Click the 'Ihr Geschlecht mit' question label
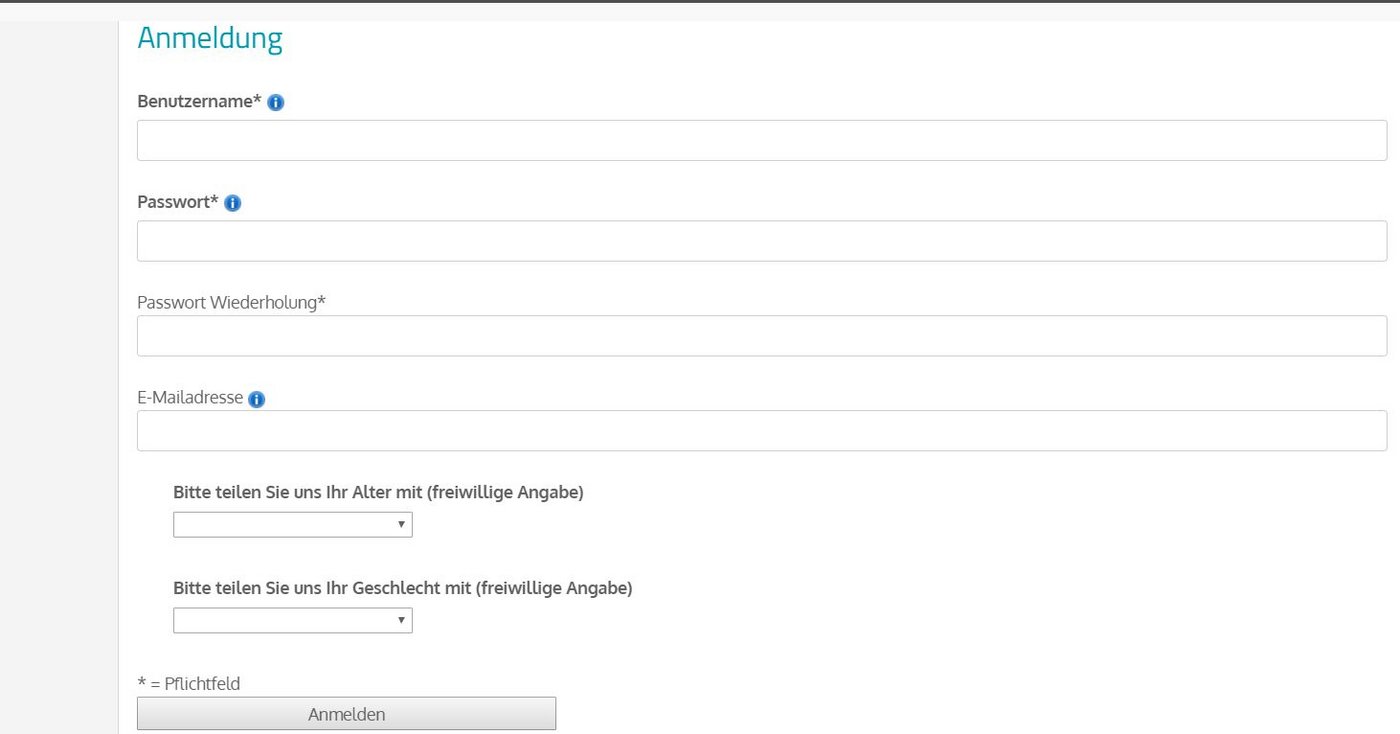The height and width of the screenshot is (734, 1400). click(x=402, y=589)
